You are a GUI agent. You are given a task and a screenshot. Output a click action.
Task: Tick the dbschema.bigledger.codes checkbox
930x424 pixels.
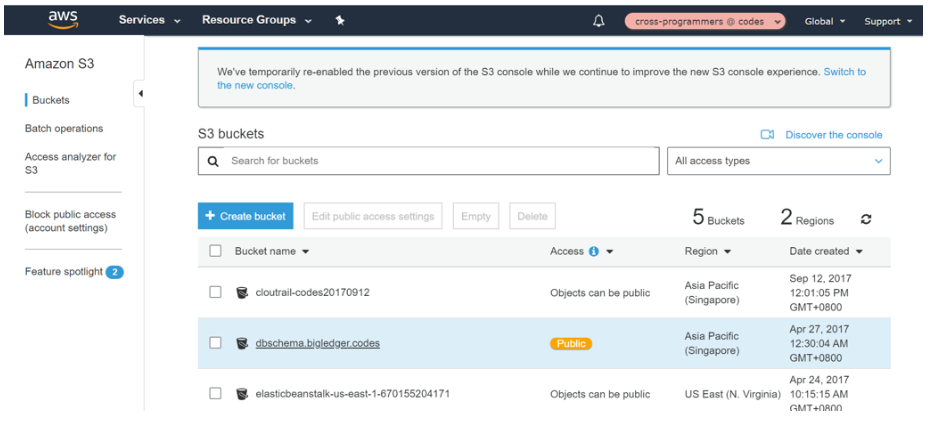pos(215,343)
